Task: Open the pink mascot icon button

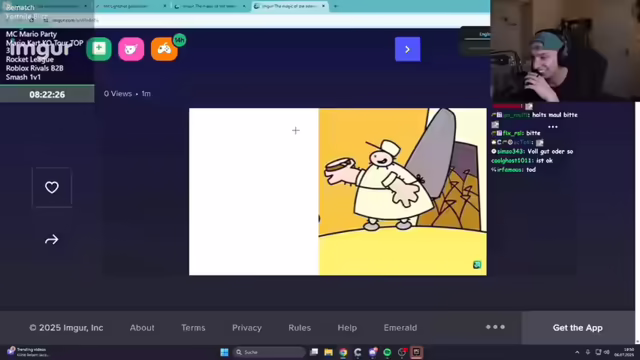Action: click(x=131, y=49)
